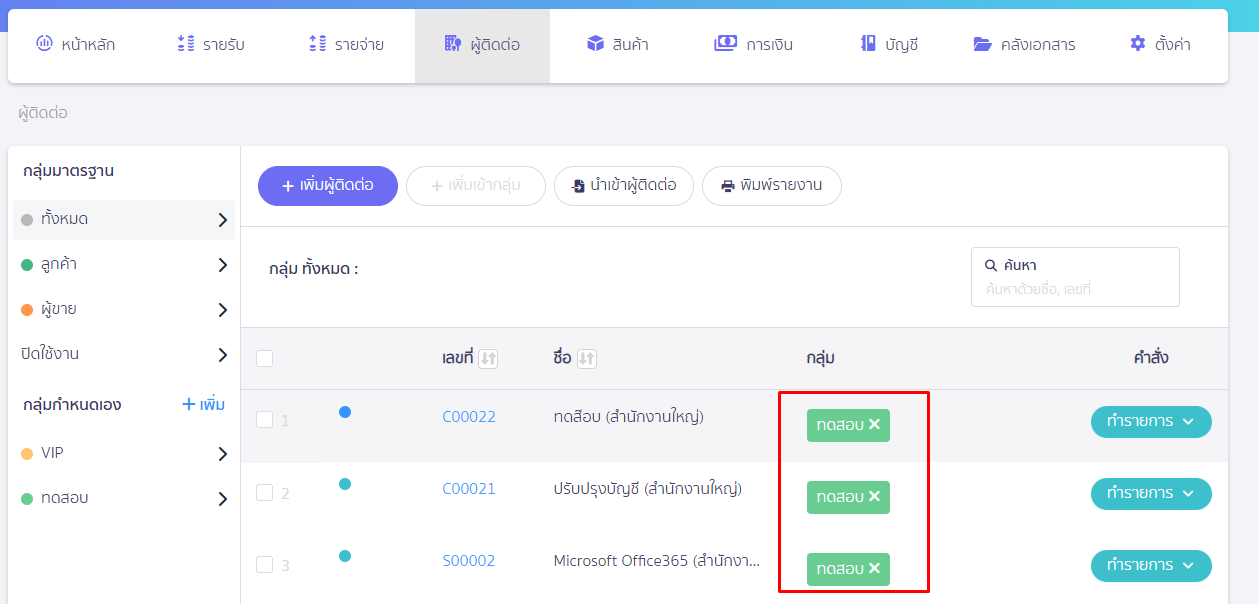Open contact link S00002
The width and height of the screenshot is (1259, 604).
468,561
